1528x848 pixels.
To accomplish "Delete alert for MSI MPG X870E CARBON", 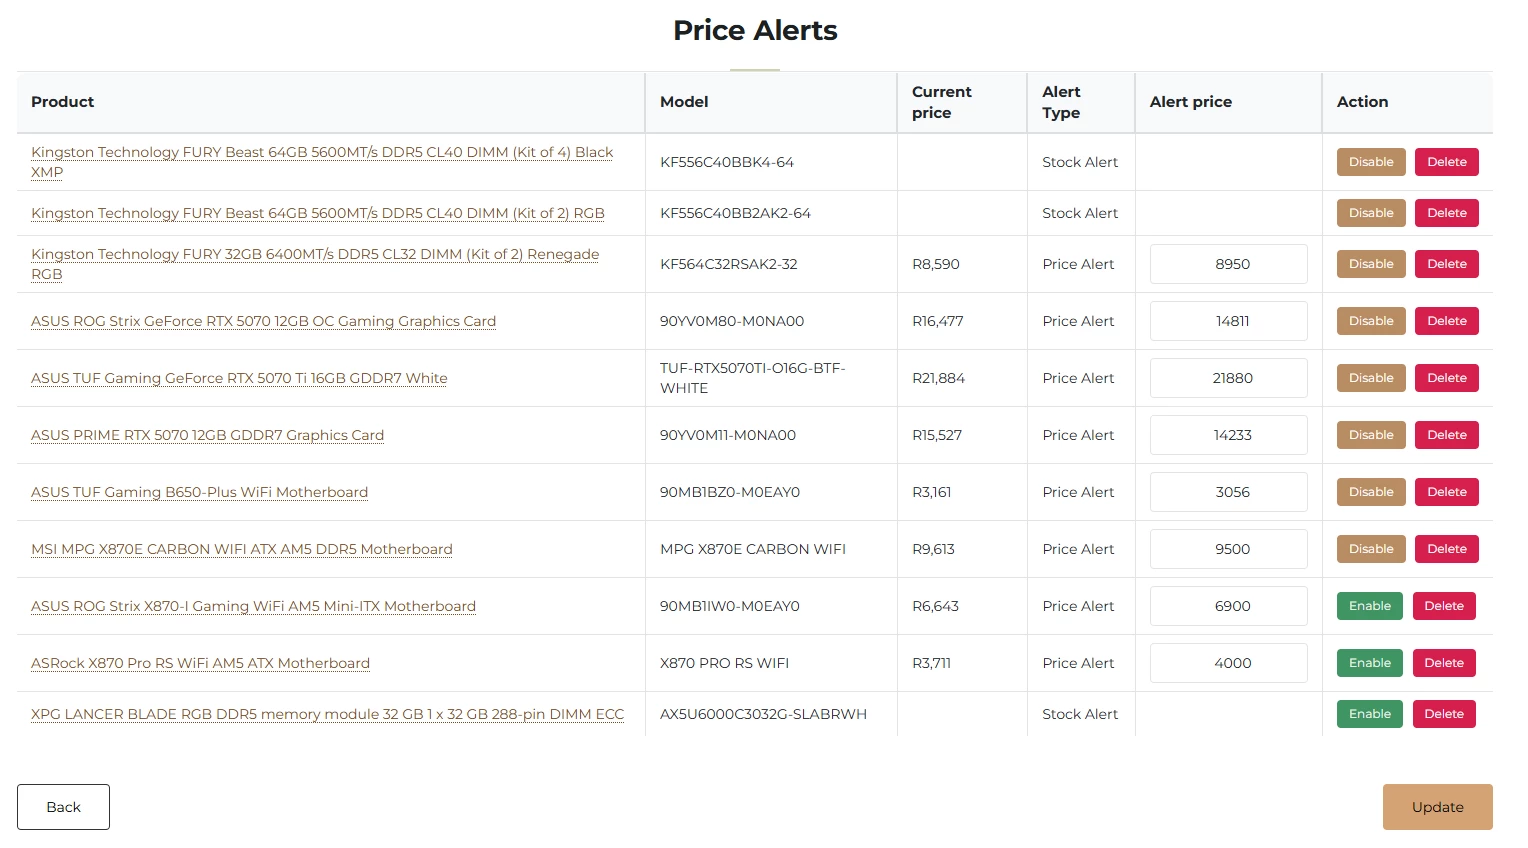I will [x=1447, y=549].
